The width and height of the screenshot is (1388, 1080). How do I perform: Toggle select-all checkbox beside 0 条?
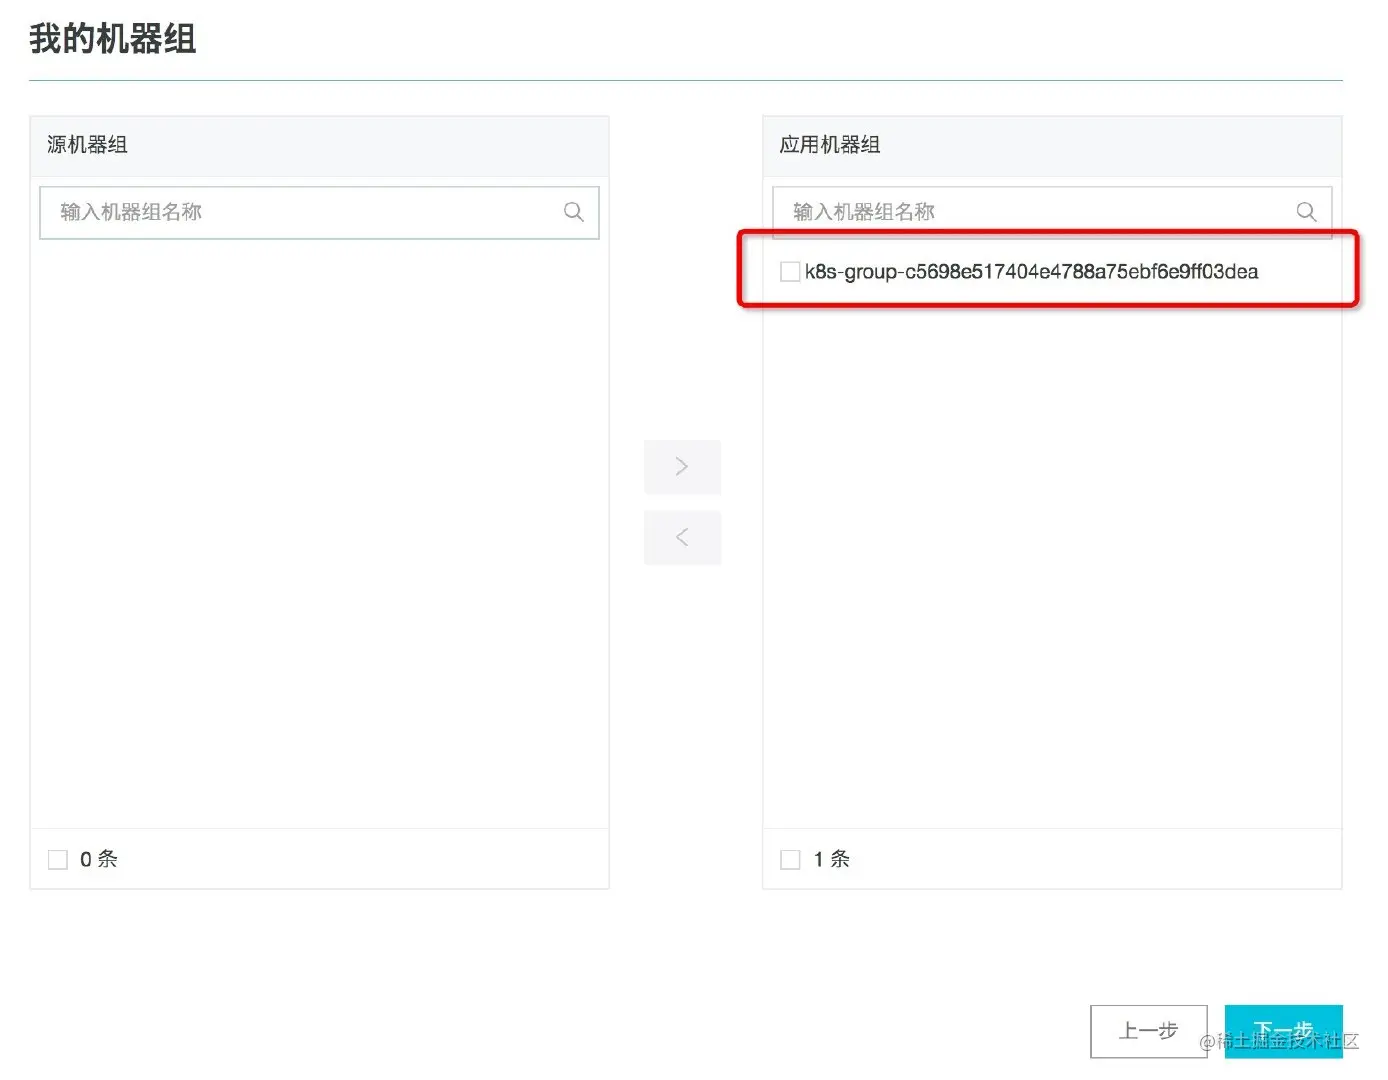(x=58, y=859)
